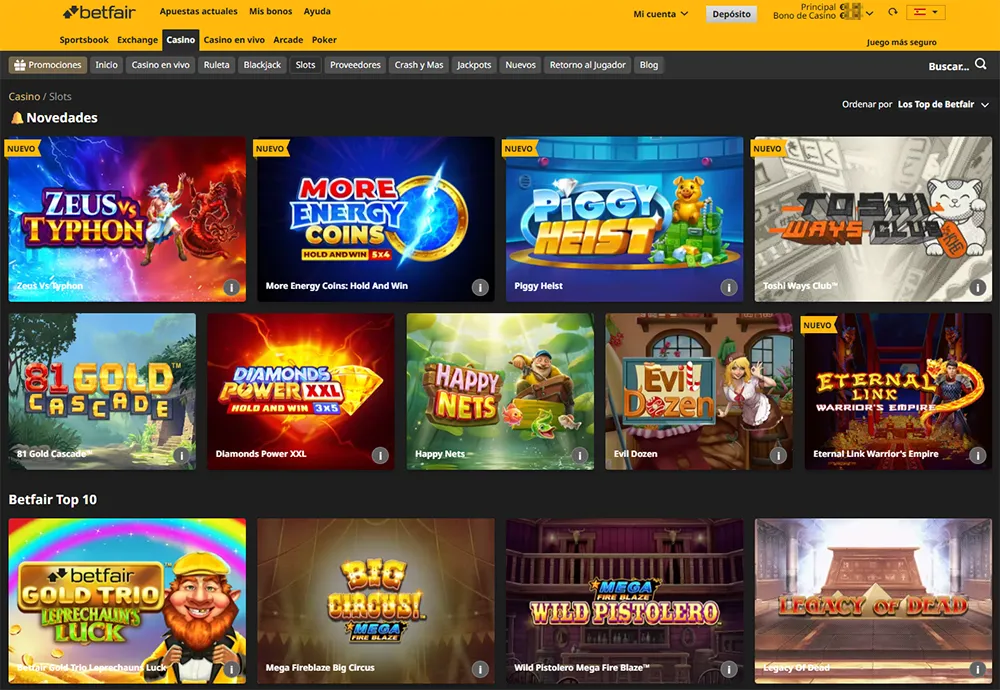Open info icon for Zeus Vs Typhon
Viewport: 1000px width, 690px height.
(x=232, y=288)
